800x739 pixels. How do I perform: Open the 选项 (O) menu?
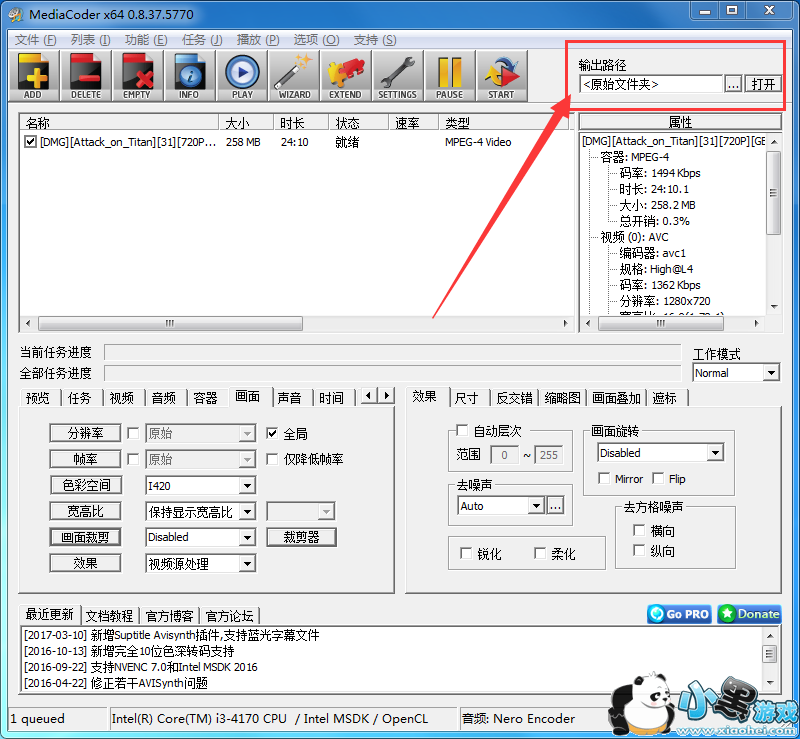[316, 40]
